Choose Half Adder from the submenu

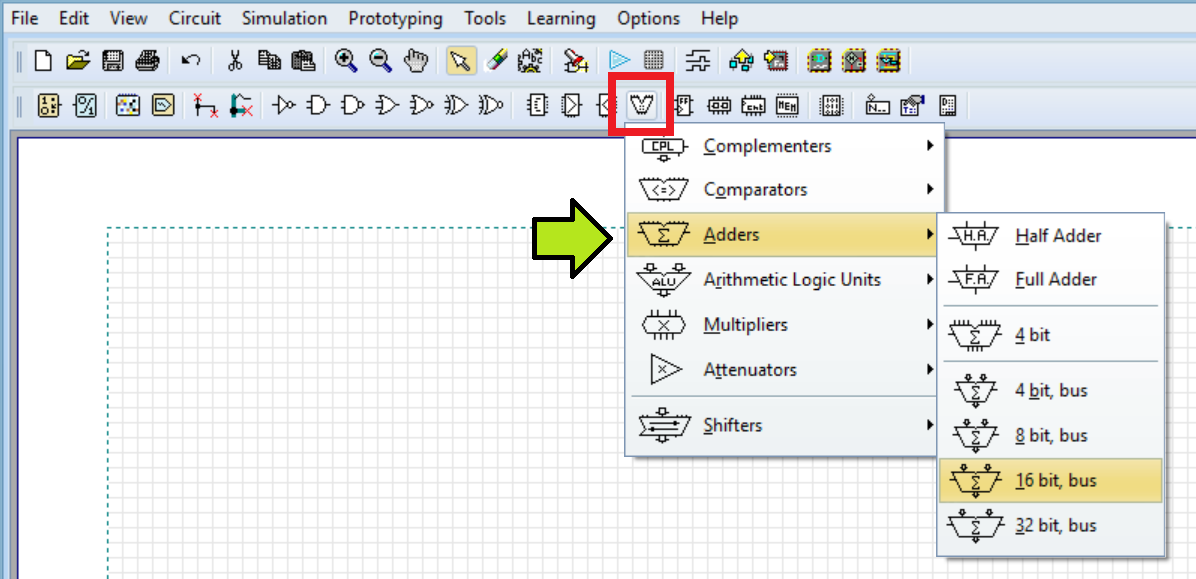[1050, 236]
